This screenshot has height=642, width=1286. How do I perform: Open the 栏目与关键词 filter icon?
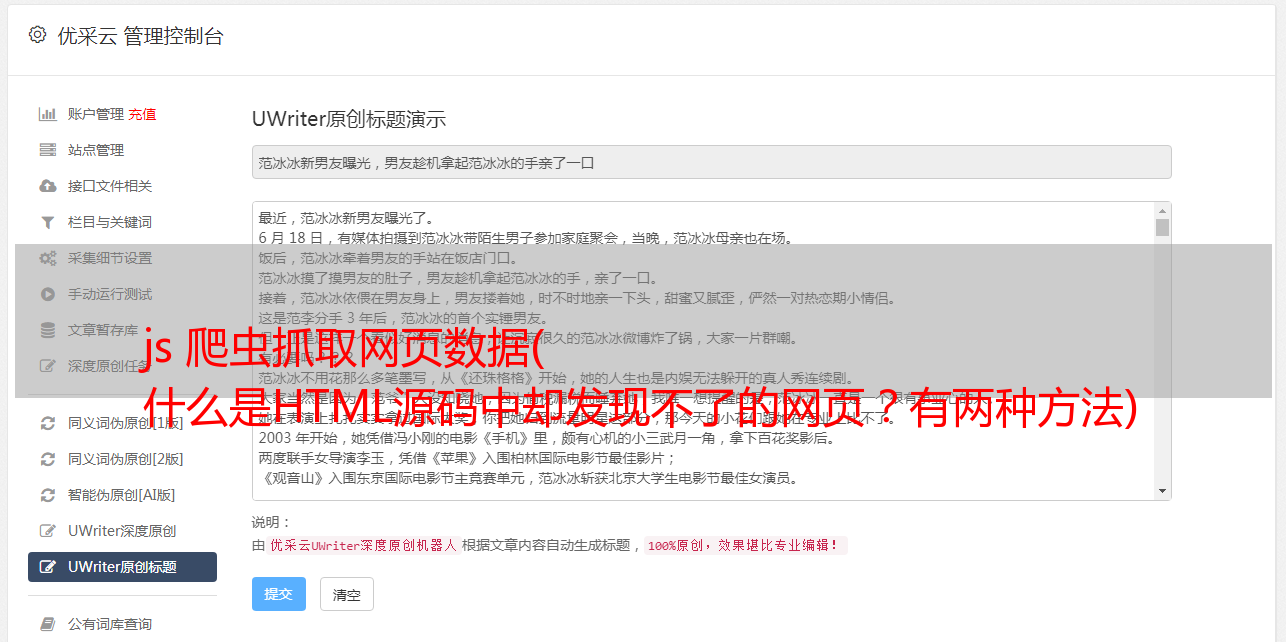pyautogui.click(x=47, y=222)
